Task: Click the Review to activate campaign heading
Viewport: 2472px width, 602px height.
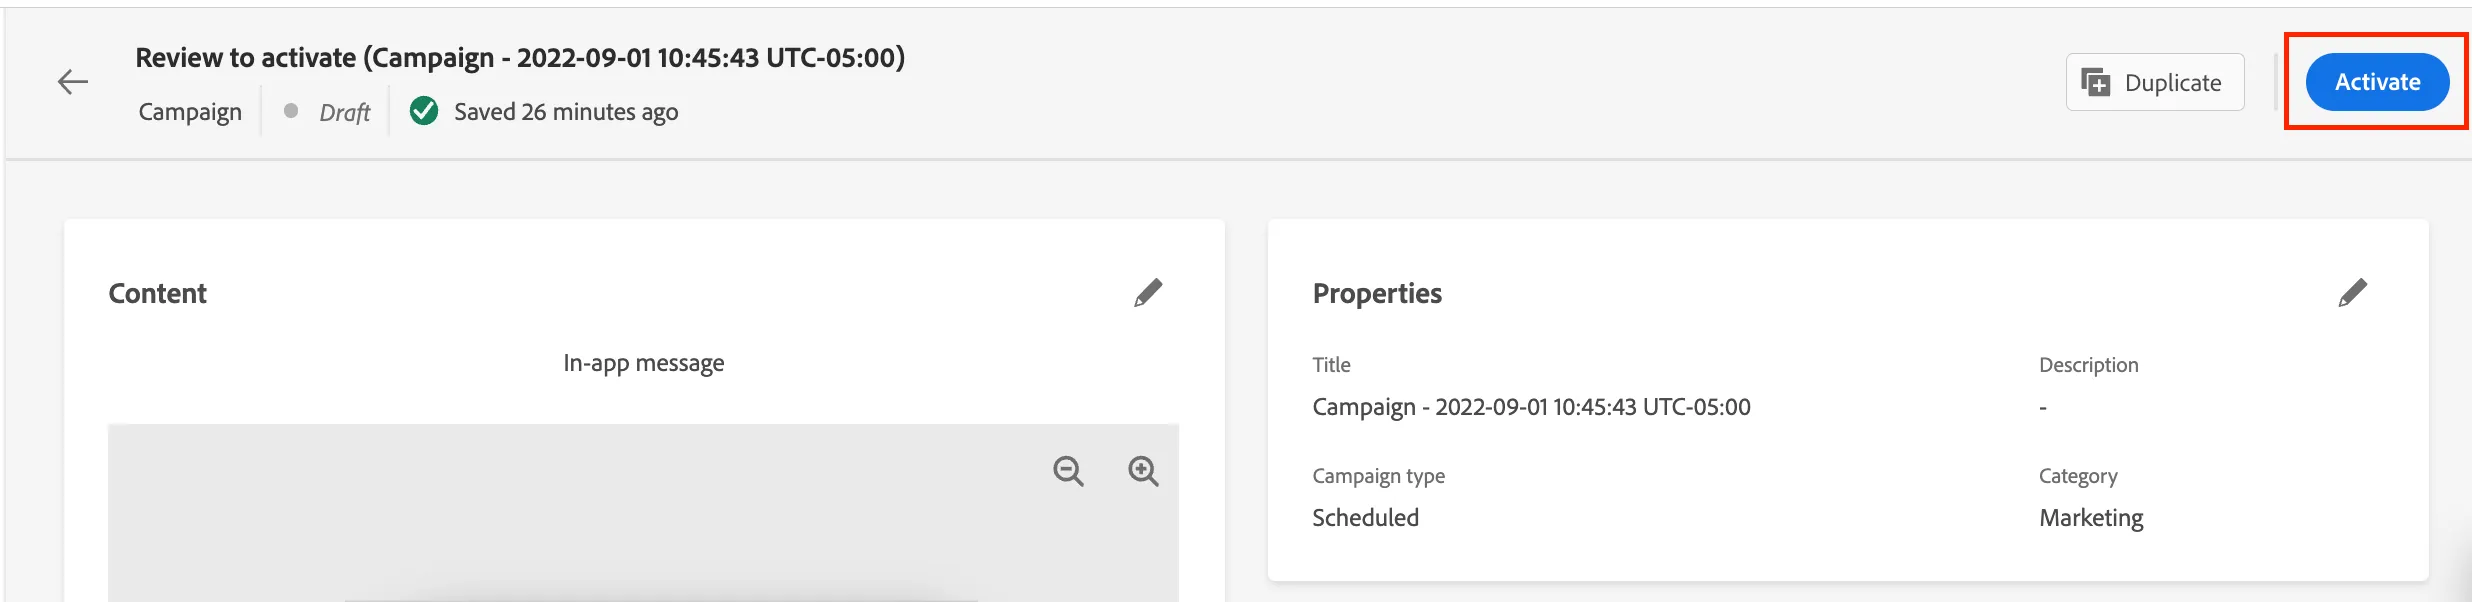Action: pos(520,58)
